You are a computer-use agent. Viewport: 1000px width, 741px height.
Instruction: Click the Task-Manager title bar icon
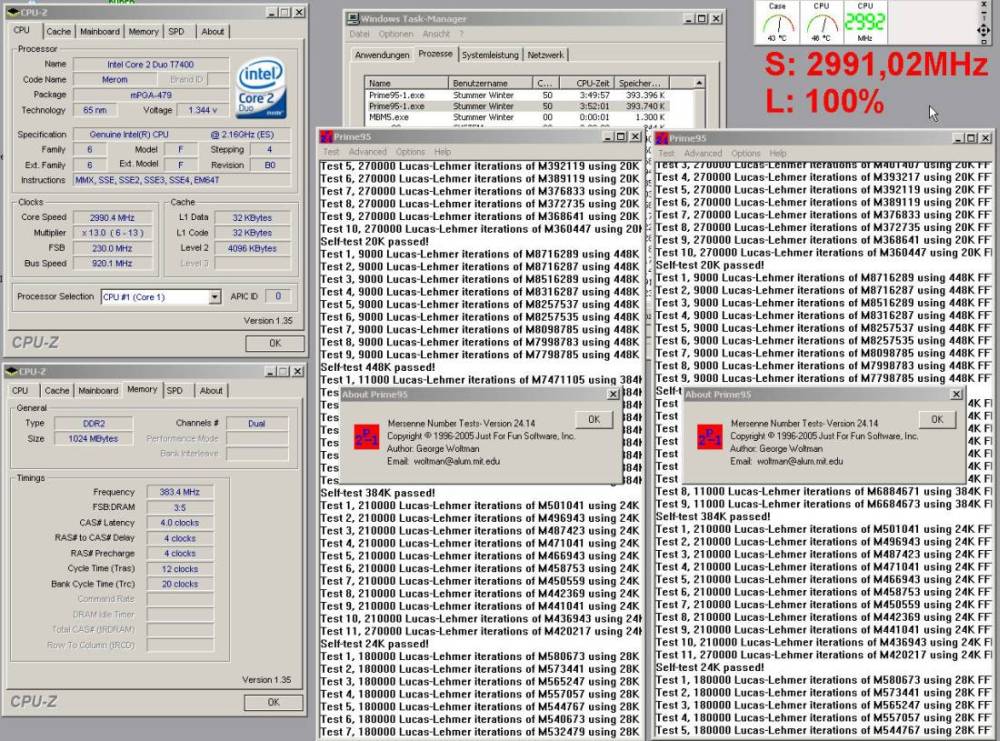[353, 18]
